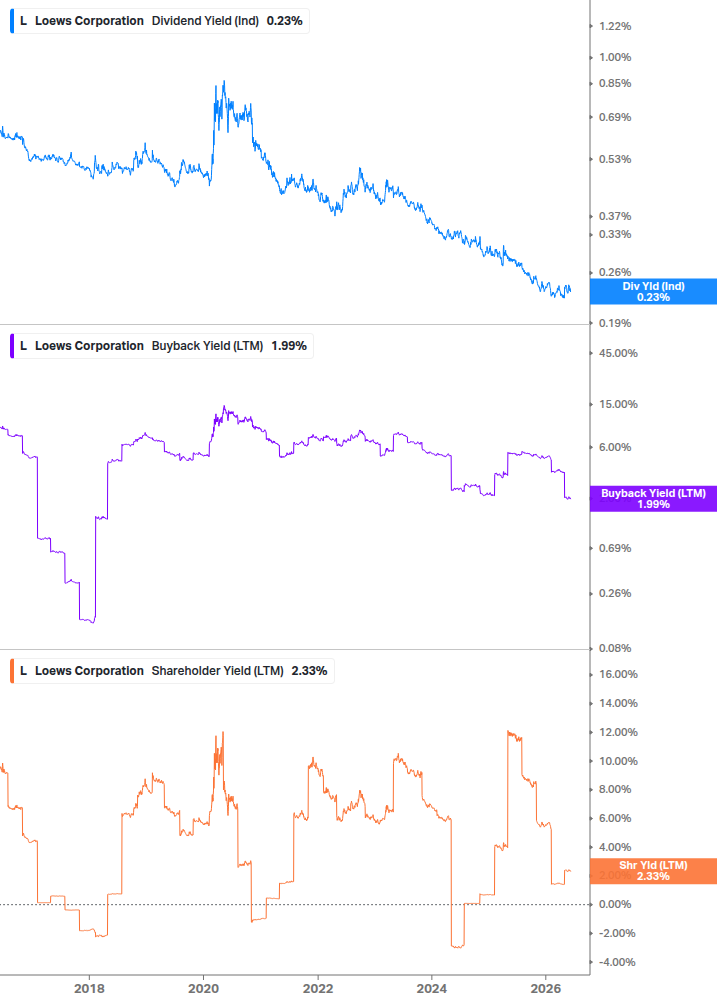Click the 0.33% tick on the dividend yield axis

[x=615, y=234]
